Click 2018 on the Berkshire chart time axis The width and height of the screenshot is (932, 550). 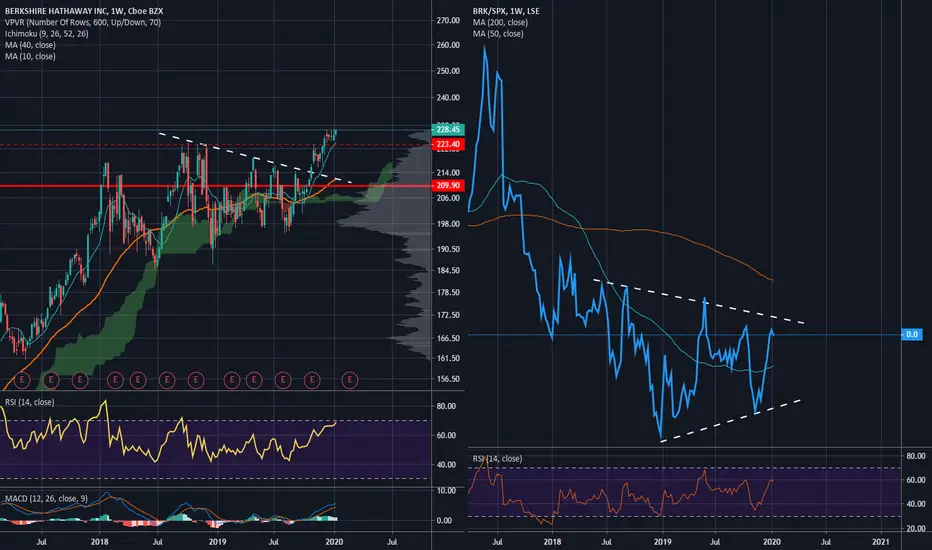[99, 542]
